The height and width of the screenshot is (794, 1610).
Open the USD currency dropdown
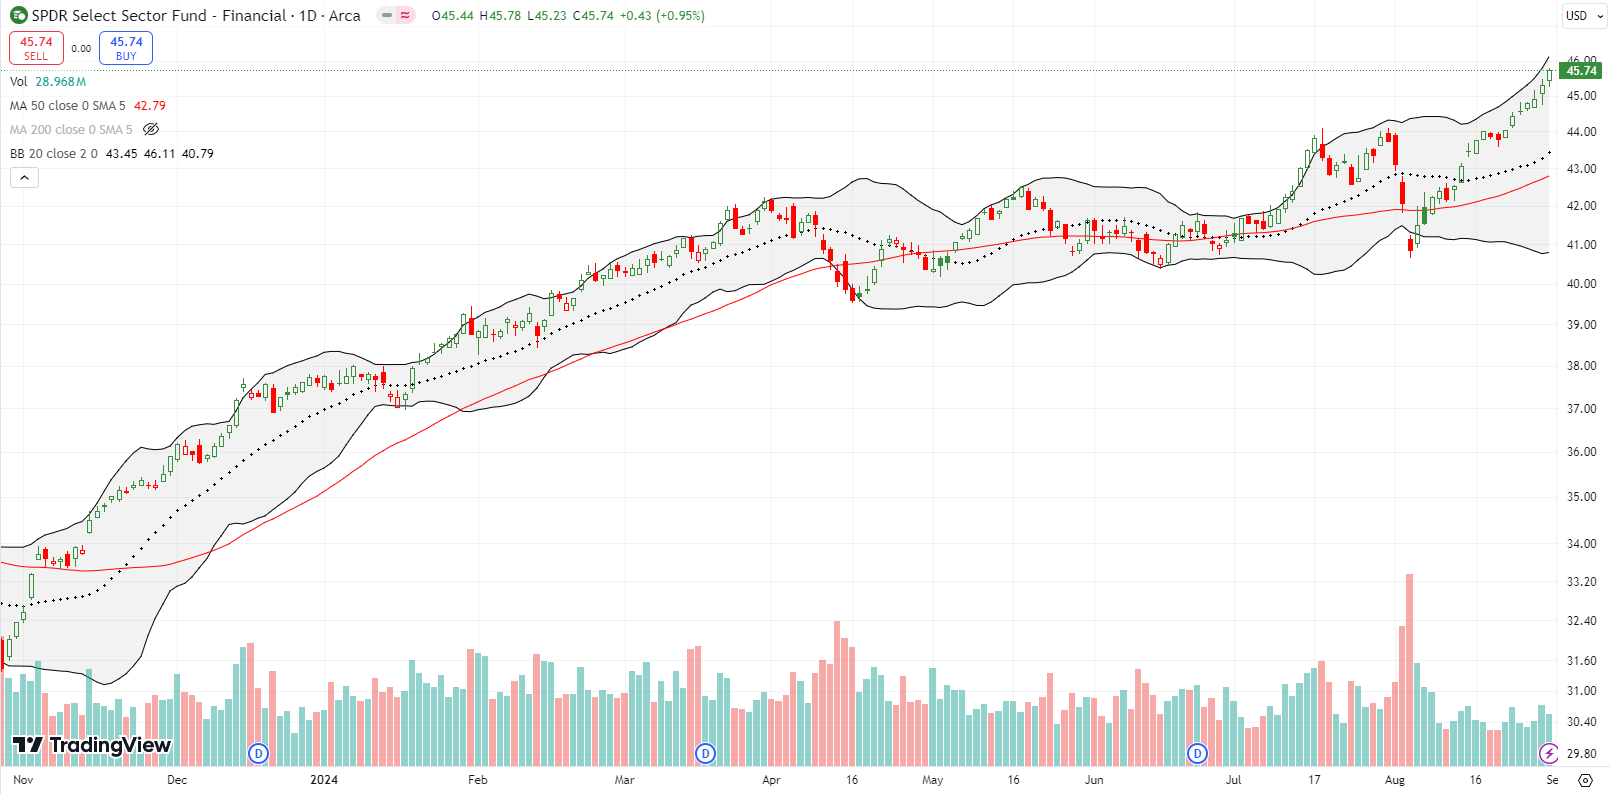1584,15
